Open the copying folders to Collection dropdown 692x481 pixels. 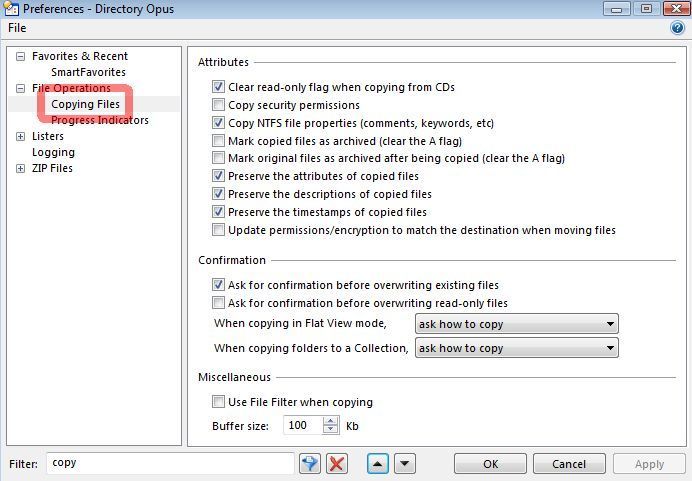(x=517, y=348)
